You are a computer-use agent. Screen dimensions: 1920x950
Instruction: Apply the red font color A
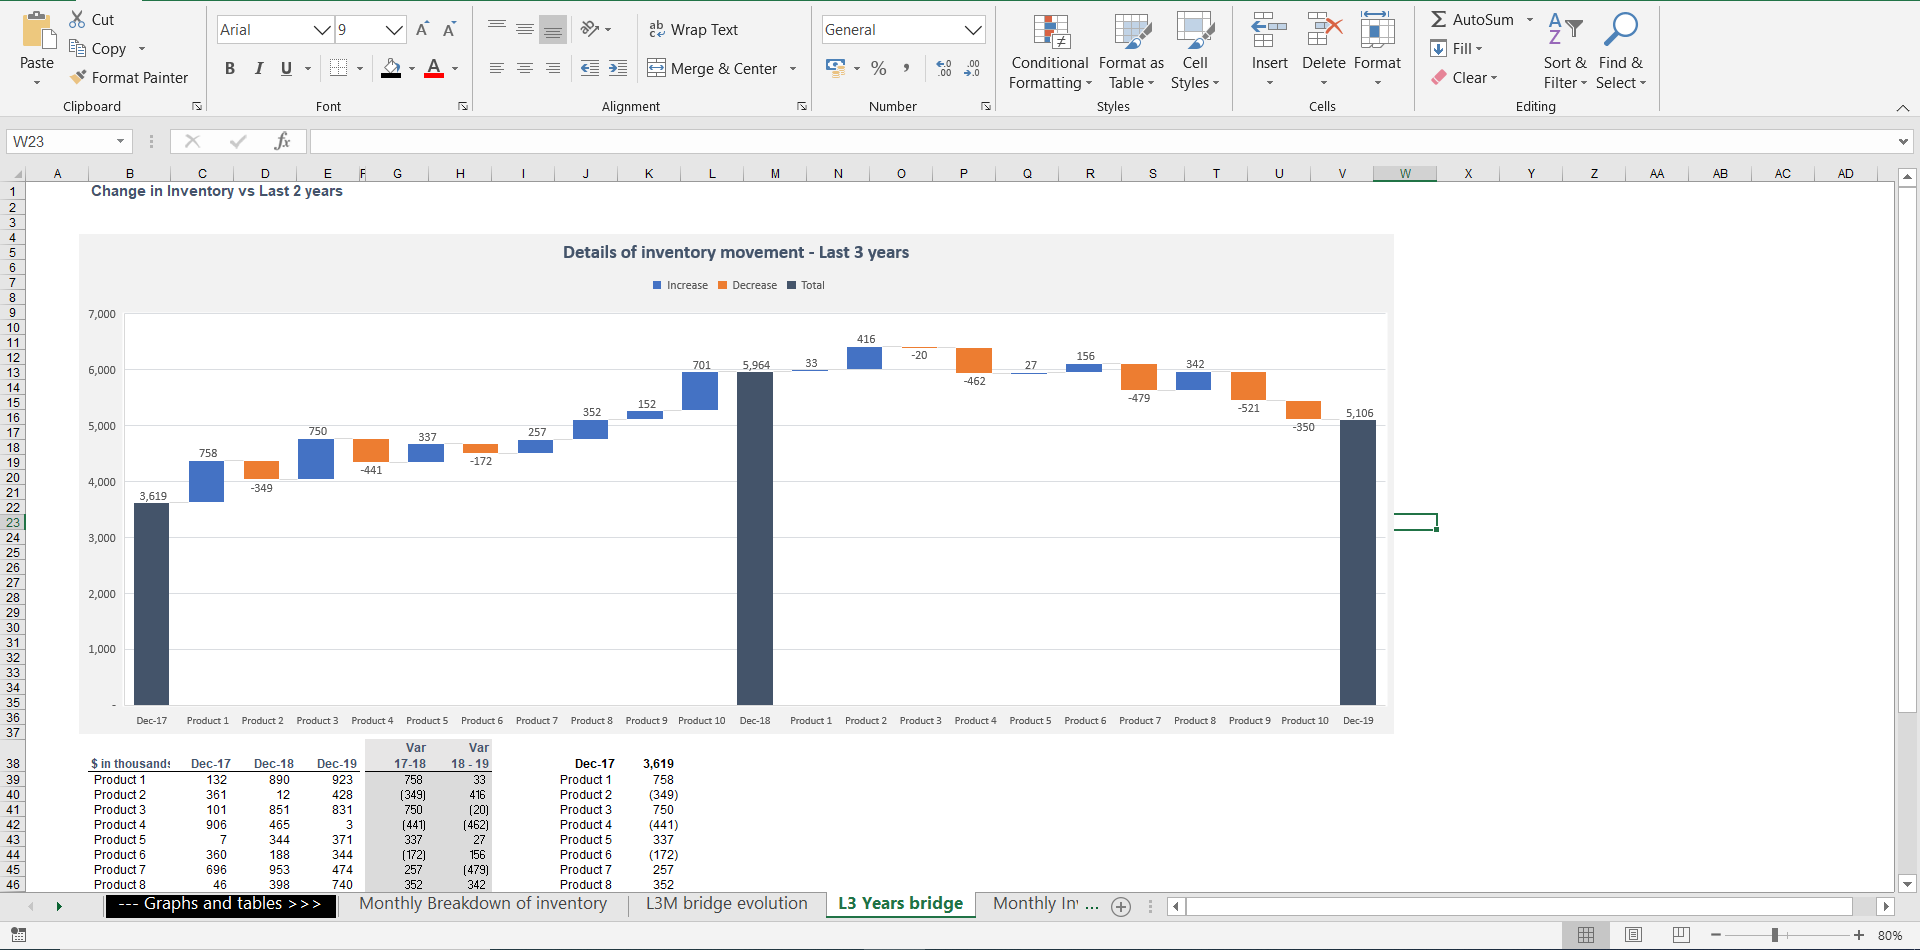434,68
